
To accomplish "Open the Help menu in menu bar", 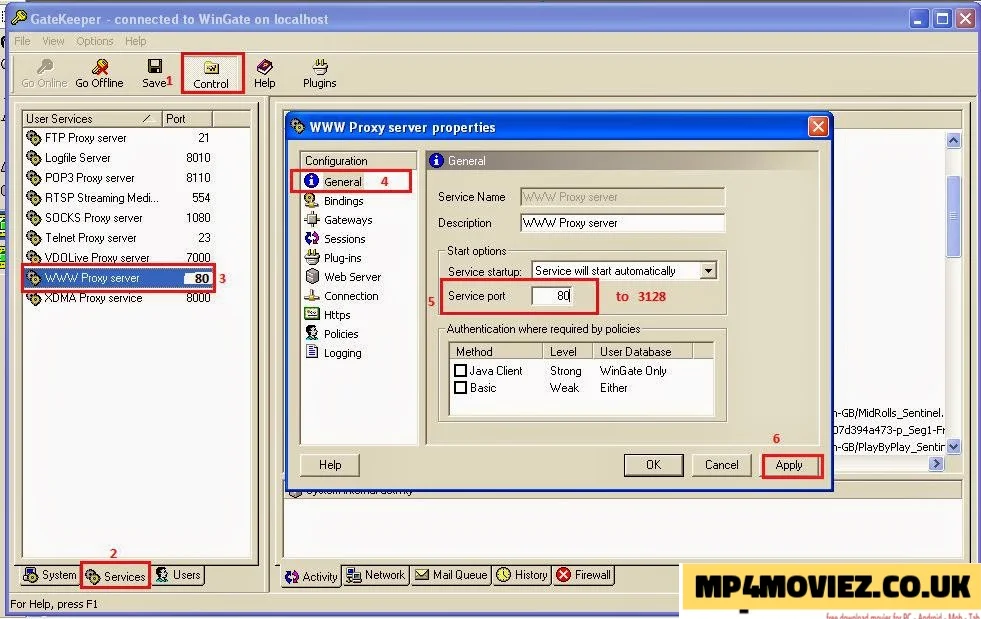I will click(x=135, y=41).
